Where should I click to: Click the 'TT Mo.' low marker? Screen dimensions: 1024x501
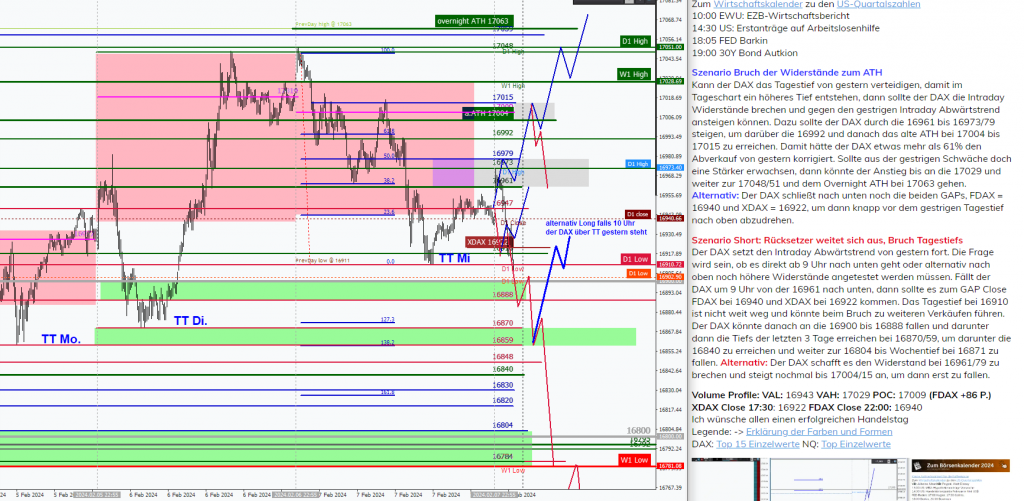click(61, 339)
